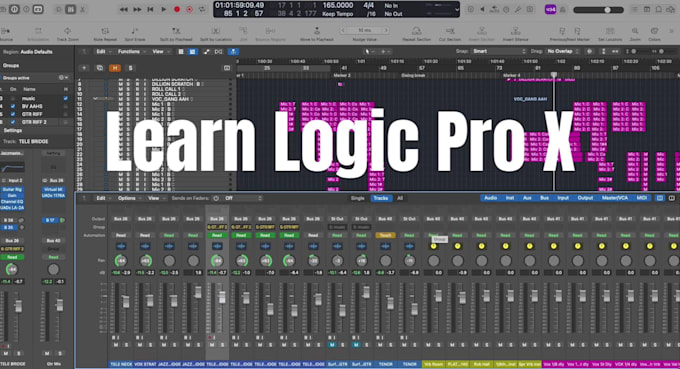Image resolution: width=680 pixels, height=369 pixels.
Task: Open the List Editors button
Action: tap(634, 9)
